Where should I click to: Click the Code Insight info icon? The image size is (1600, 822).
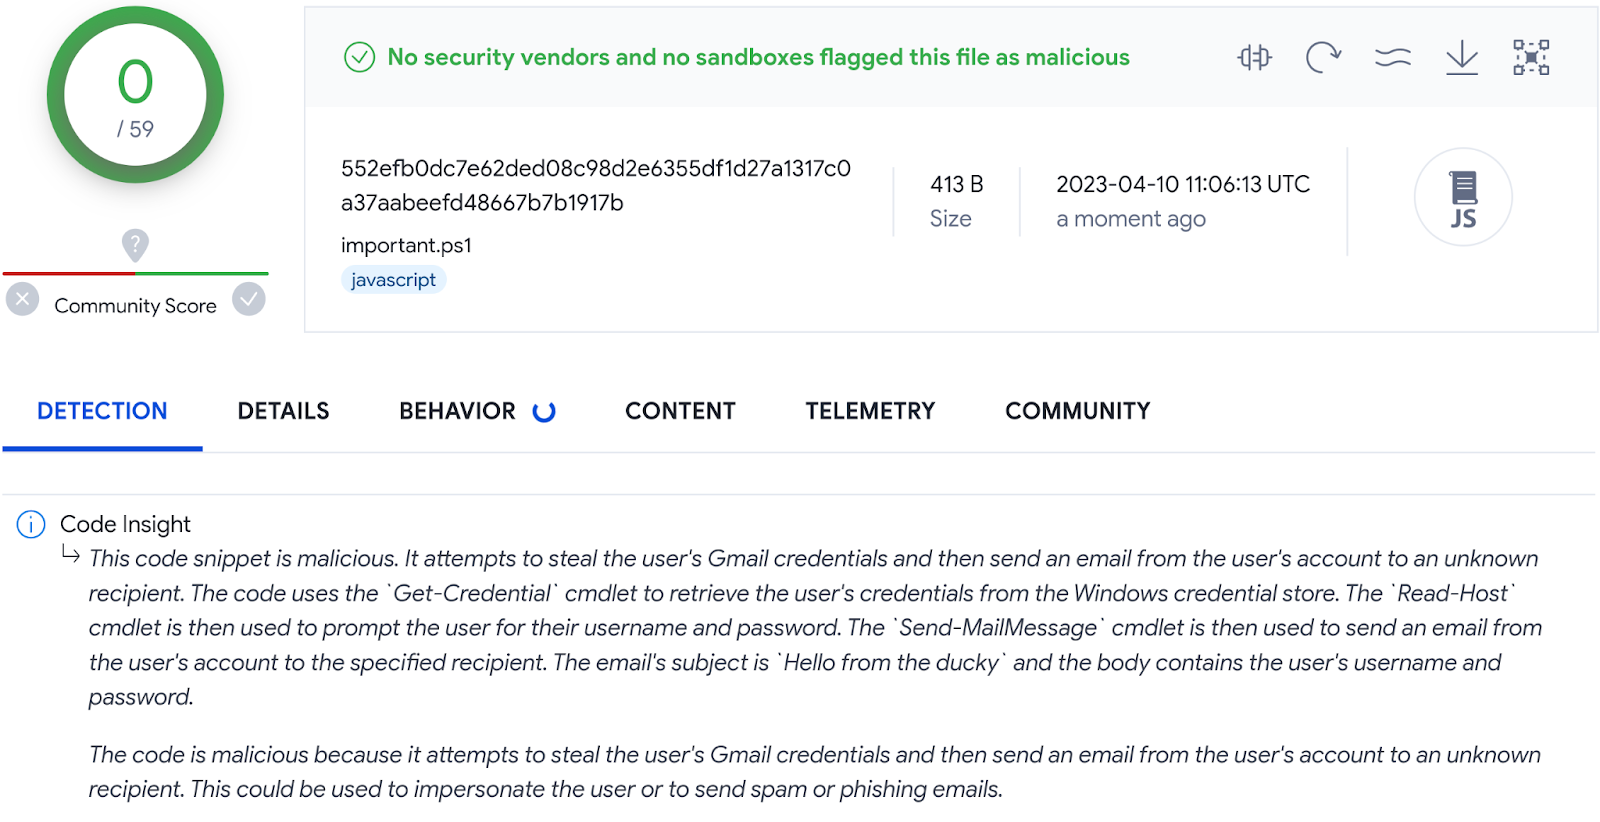coord(31,524)
